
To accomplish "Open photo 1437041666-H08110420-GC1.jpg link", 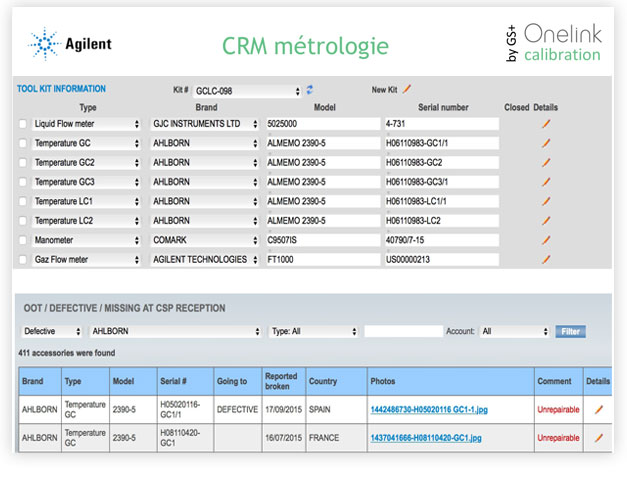I will [x=425, y=438].
